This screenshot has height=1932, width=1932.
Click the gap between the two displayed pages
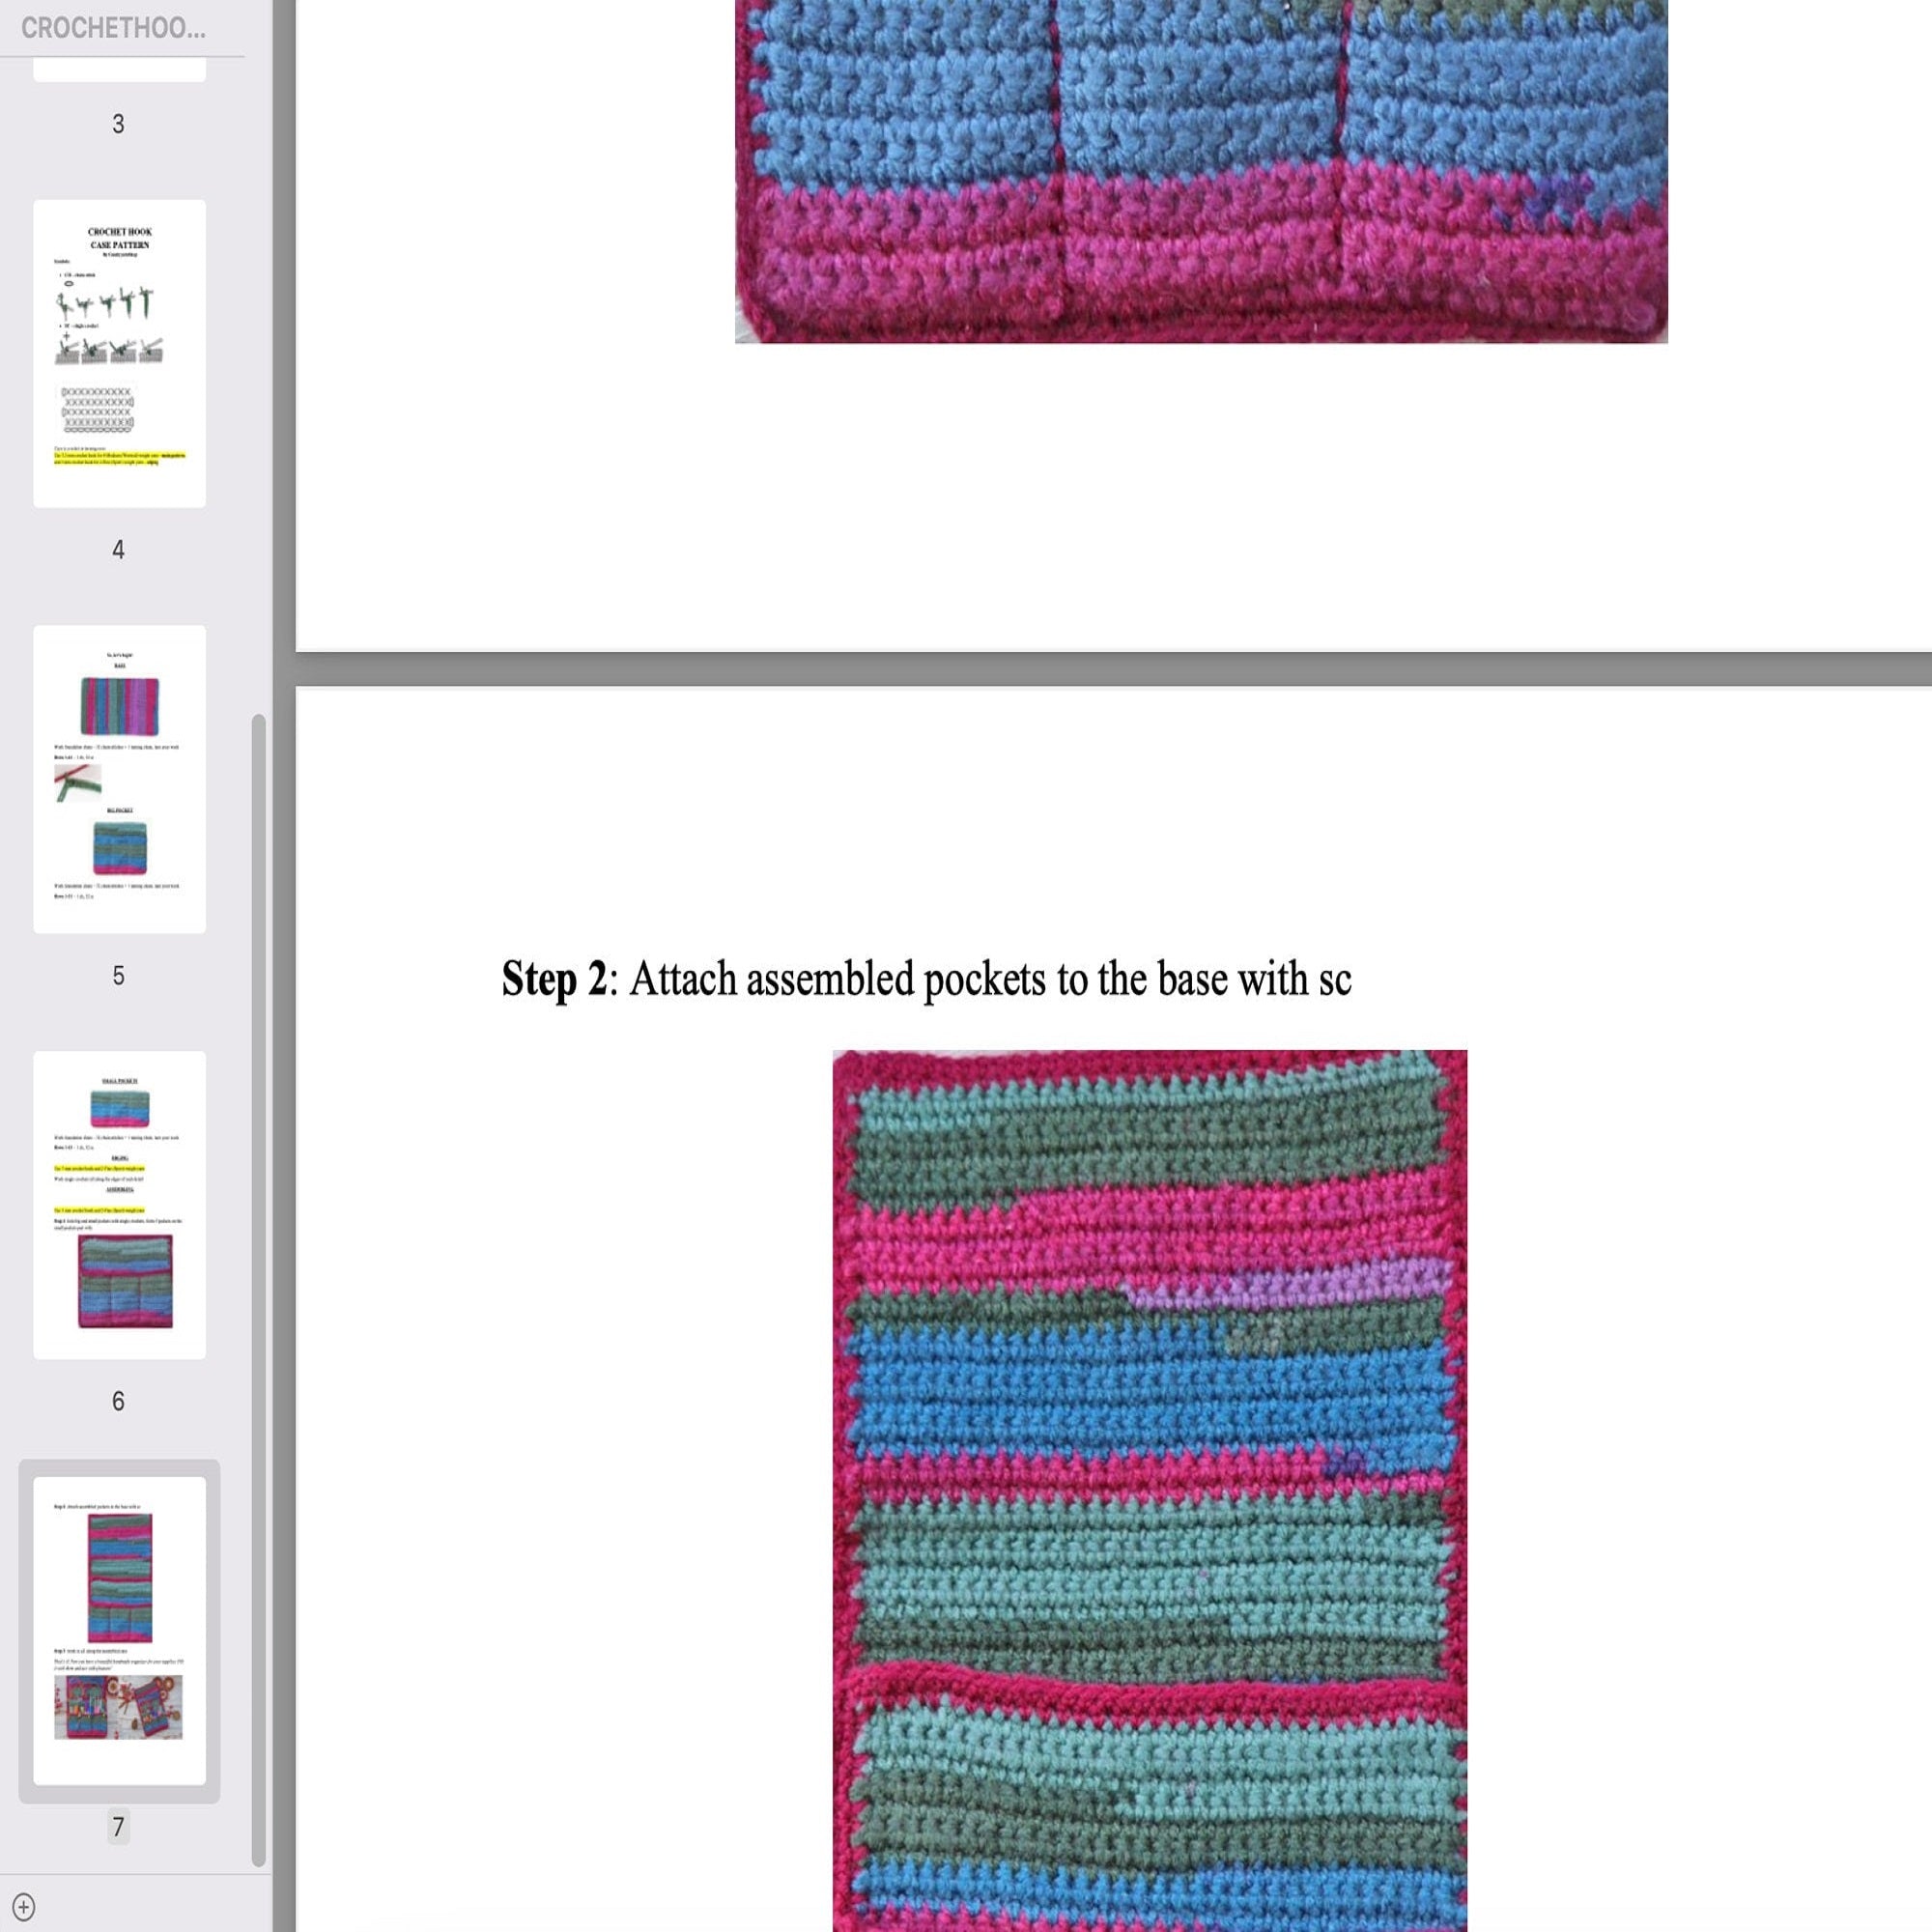[x=1100, y=668]
